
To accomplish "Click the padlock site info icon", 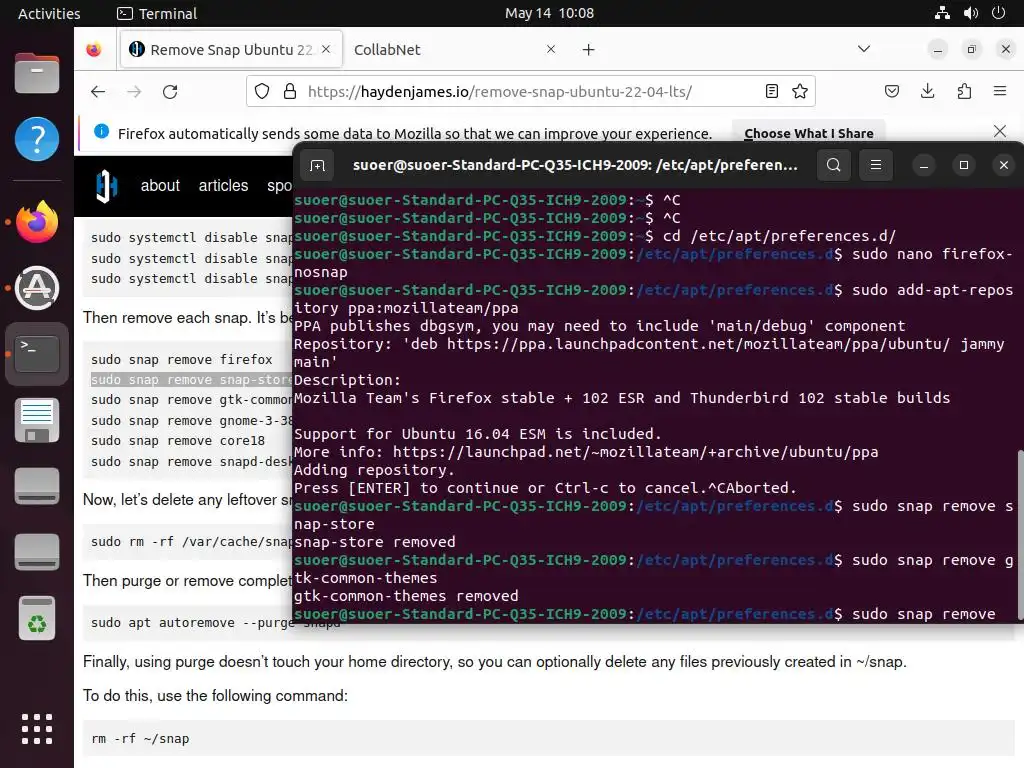I will click(x=290, y=91).
